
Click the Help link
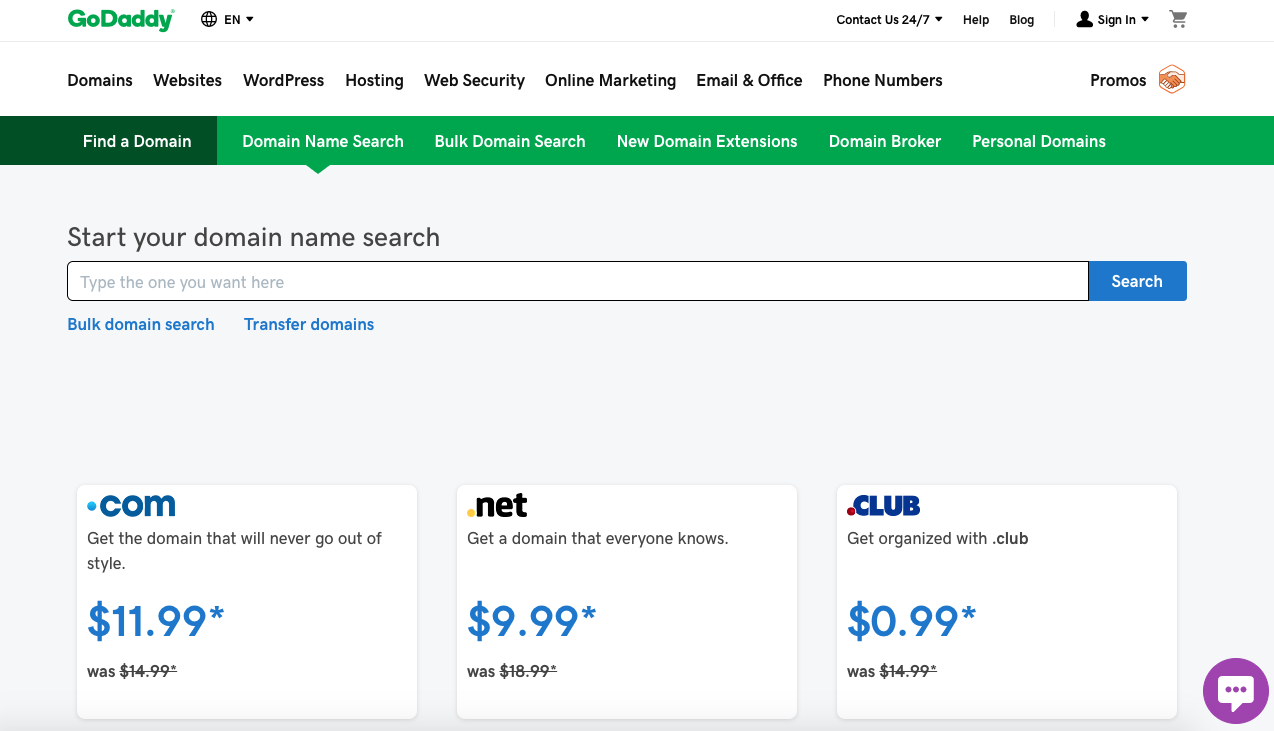click(976, 19)
